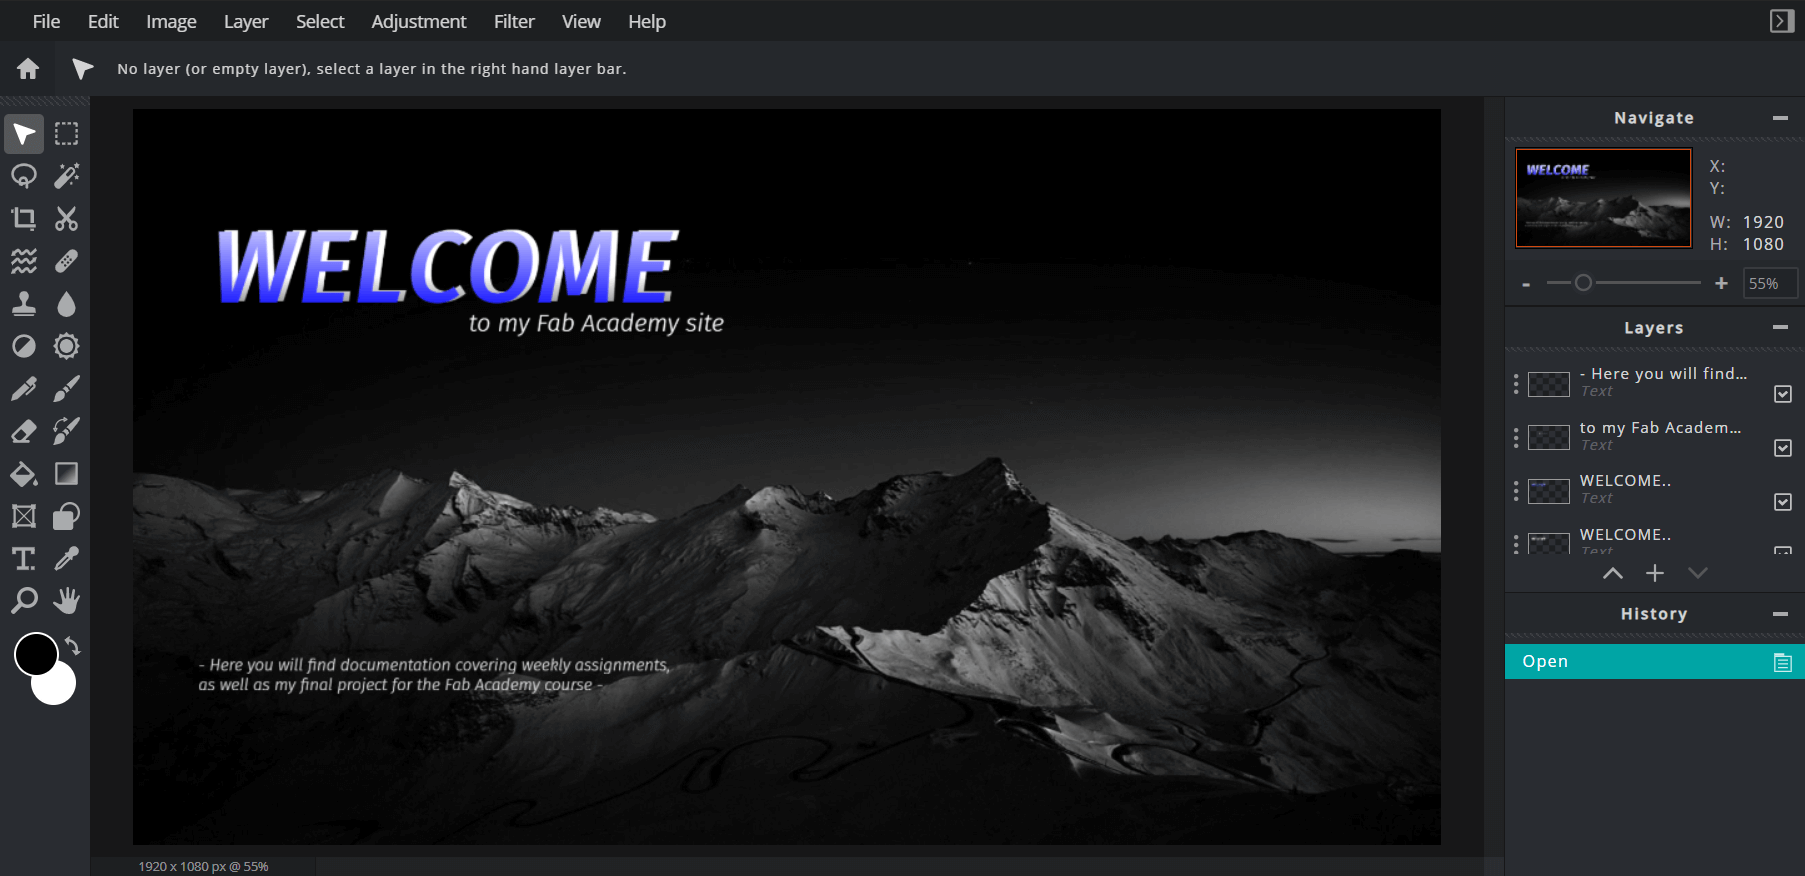Select the Gradient tool
Screen dimensions: 1805x876
[67, 474]
